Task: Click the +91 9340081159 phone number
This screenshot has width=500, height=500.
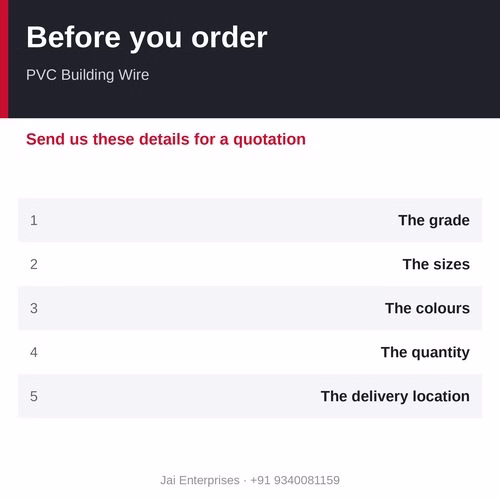Action: click(x=295, y=480)
